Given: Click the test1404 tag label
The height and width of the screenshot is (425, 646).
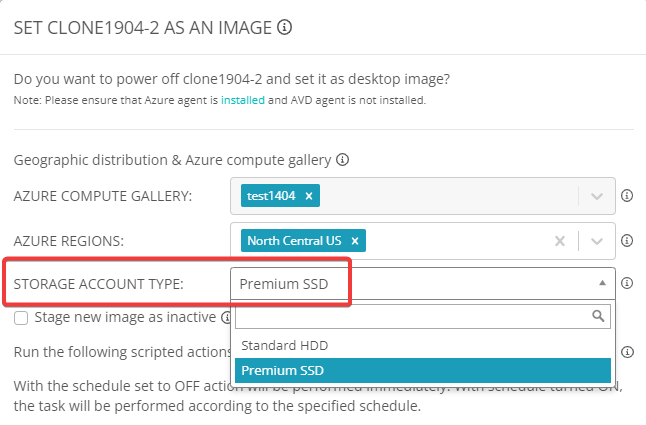Looking at the screenshot, I should [x=272, y=196].
